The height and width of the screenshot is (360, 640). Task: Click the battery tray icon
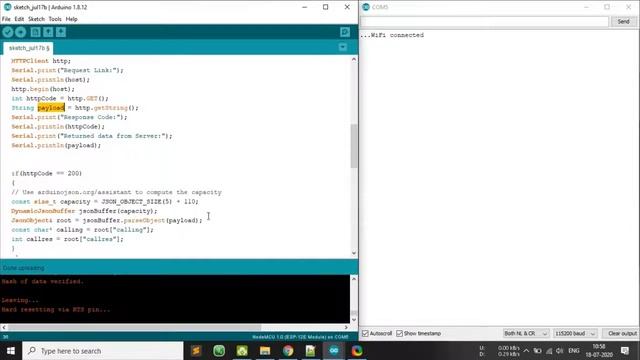[538, 351]
